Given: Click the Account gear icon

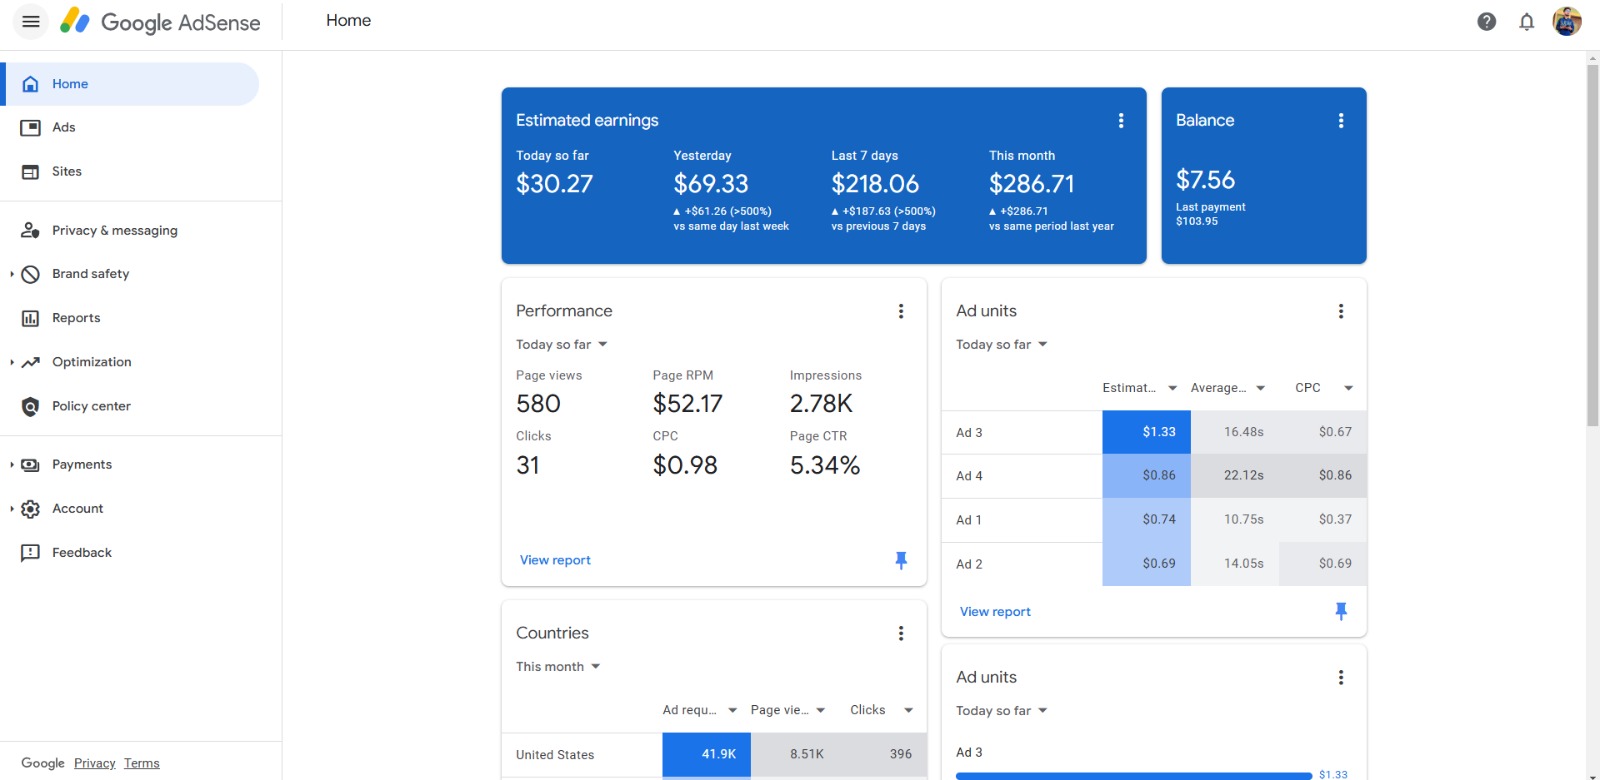Looking at the screenshot, I should point(31,509).
